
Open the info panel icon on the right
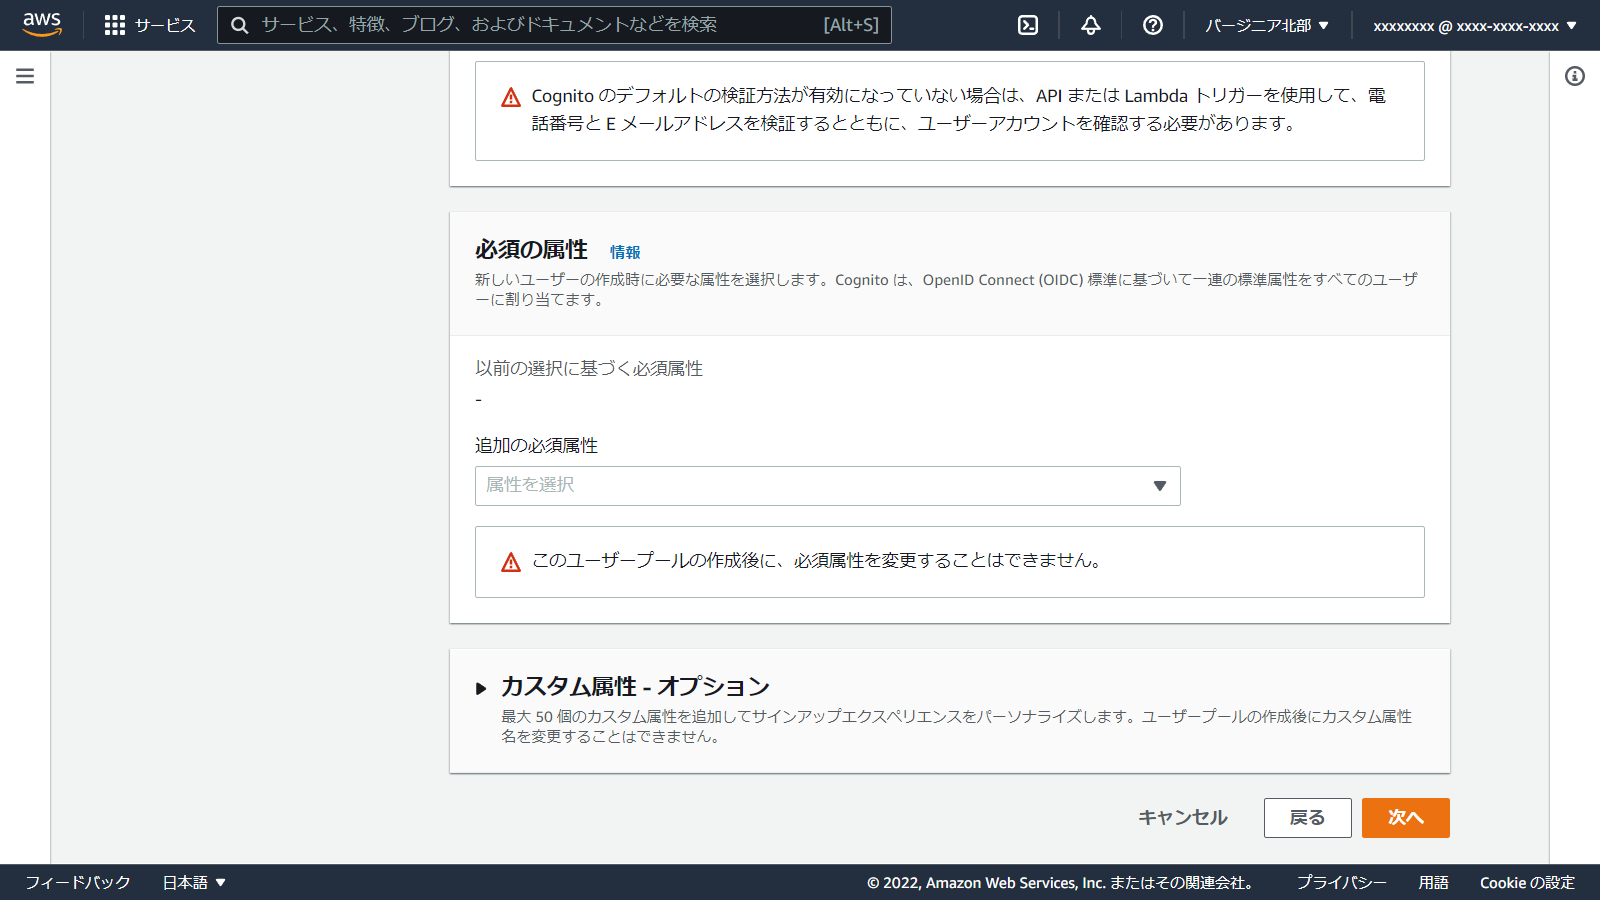[1577, 74]
